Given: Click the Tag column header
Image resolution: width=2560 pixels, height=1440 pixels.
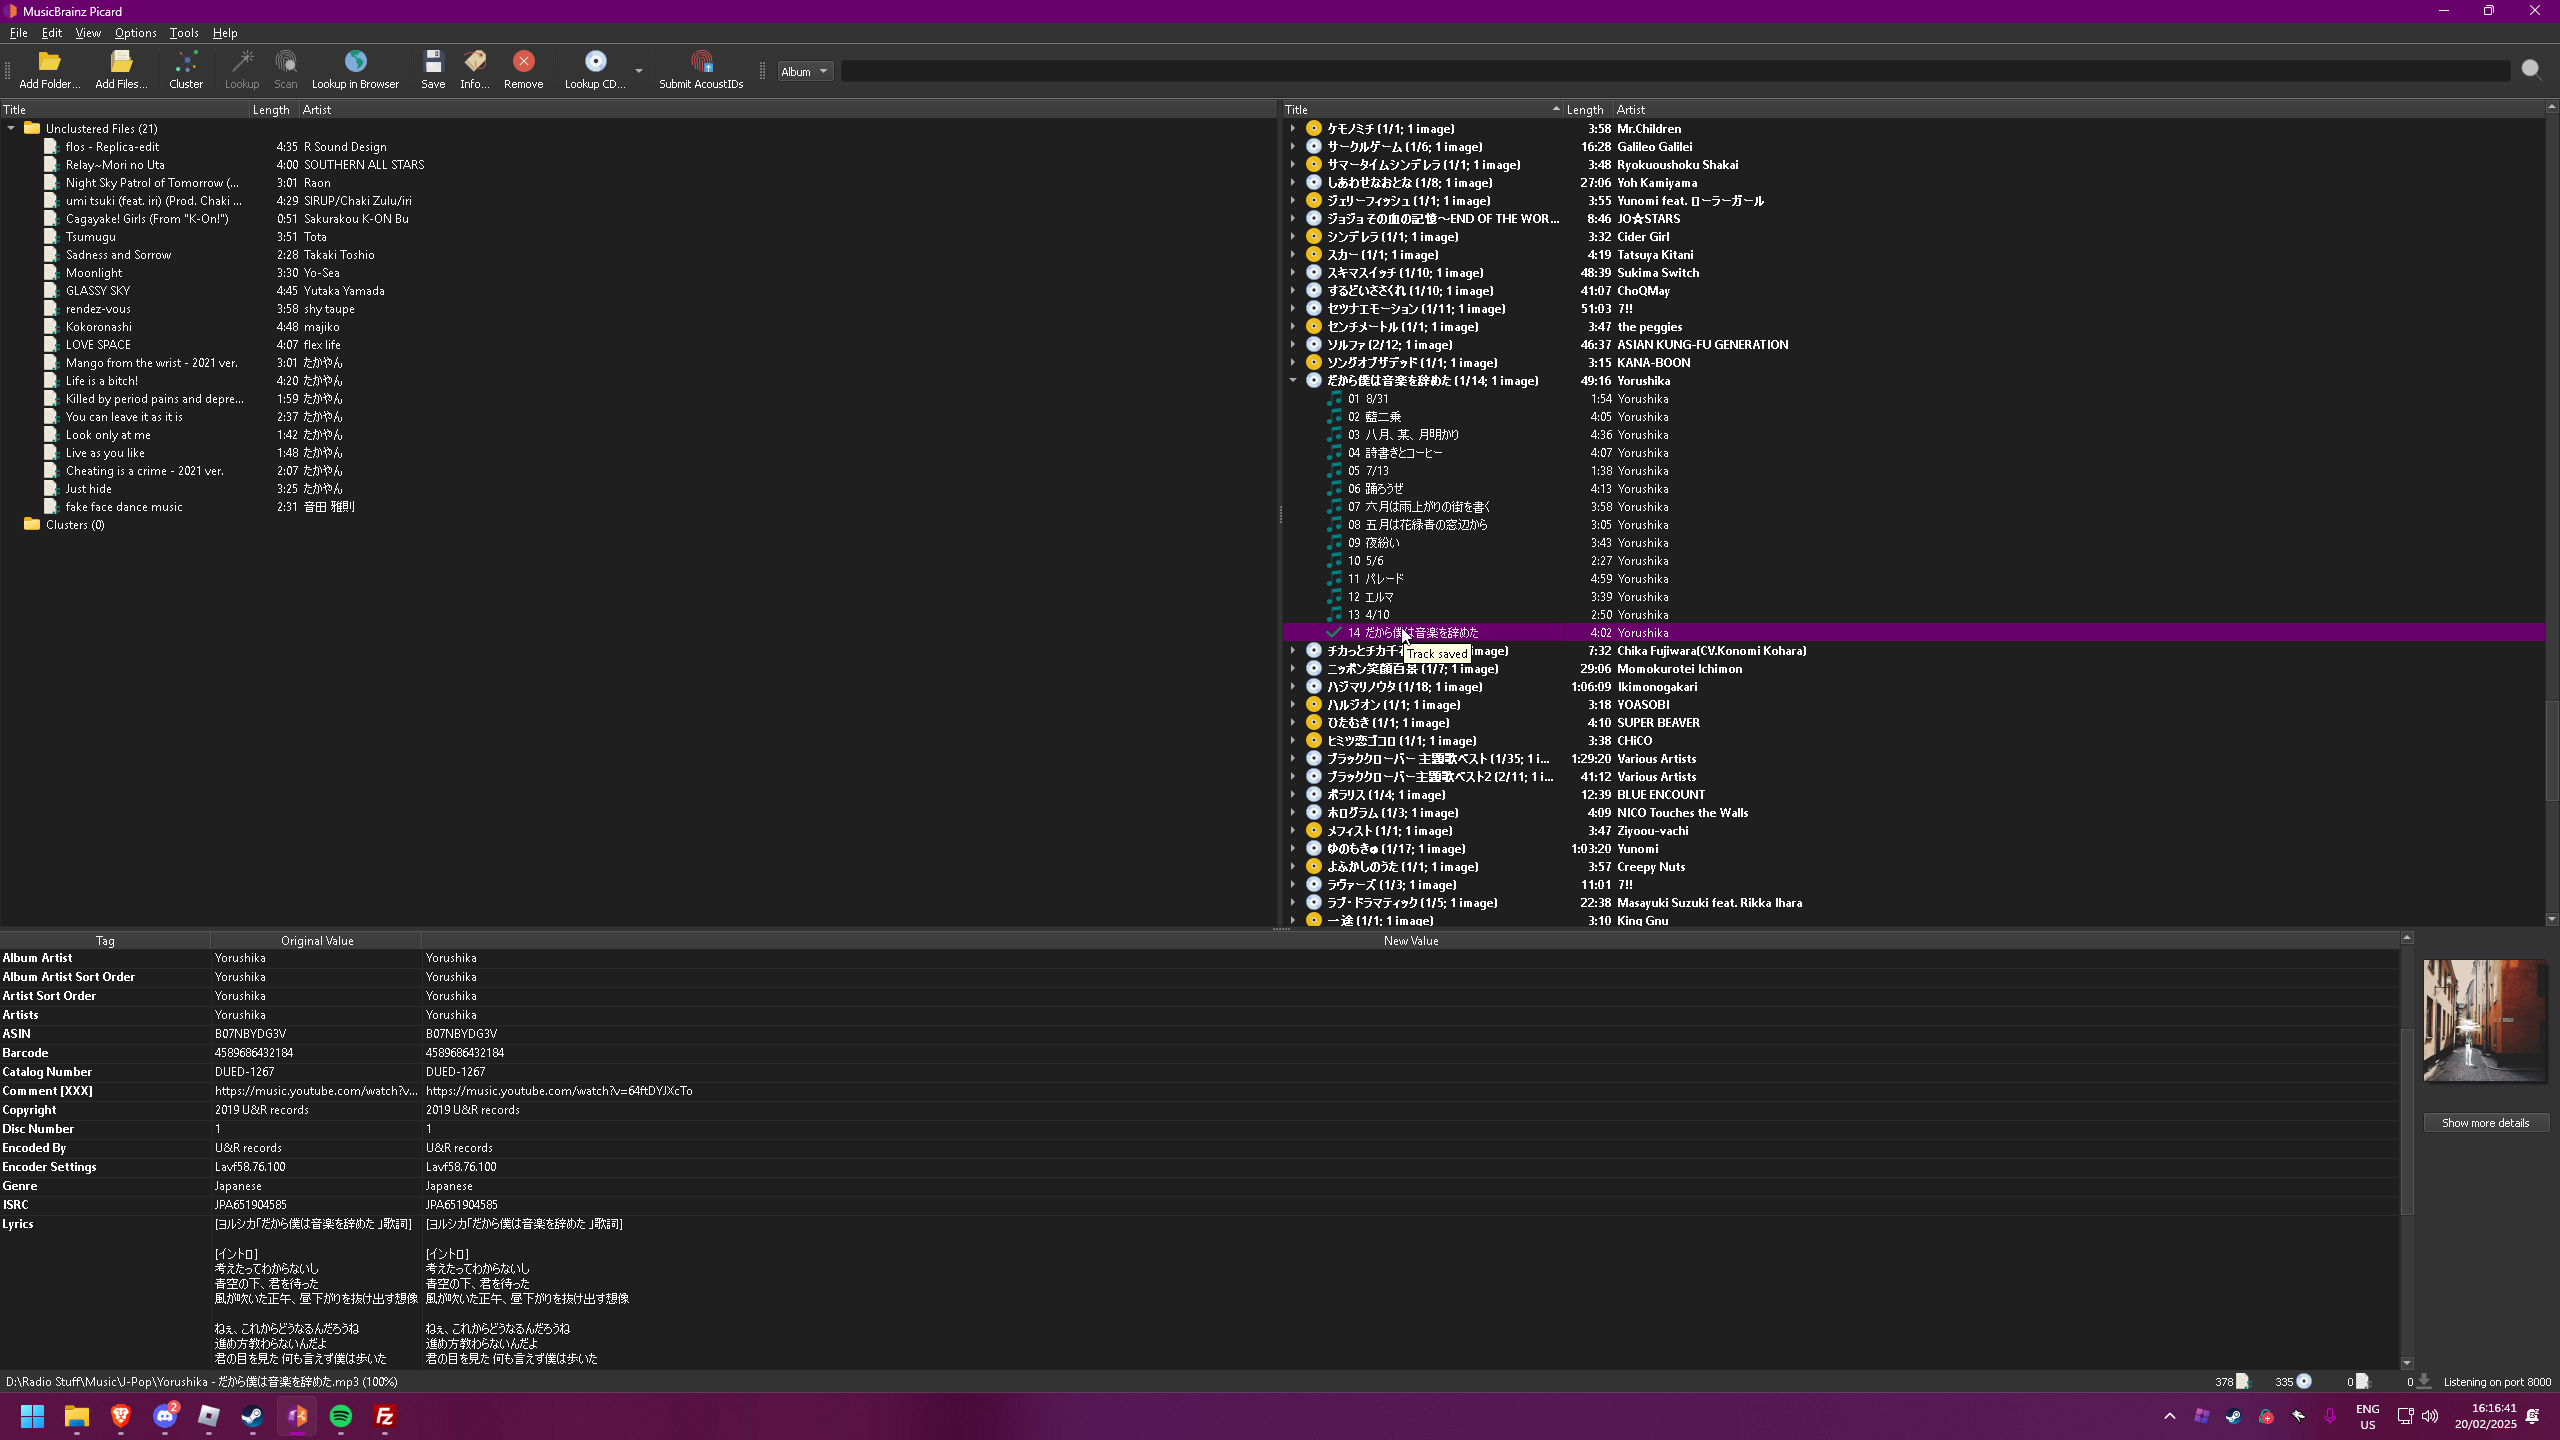Looking at the screenshot, I should [x=105, y=941].
